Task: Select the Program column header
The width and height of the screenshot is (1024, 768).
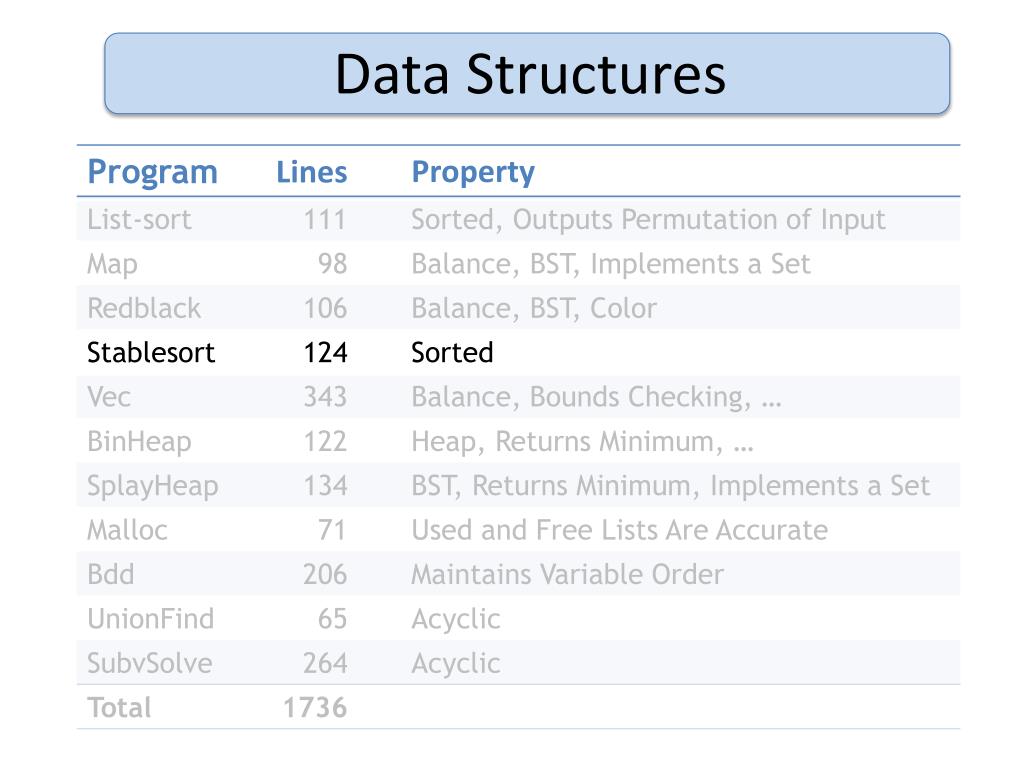Action: [153, 173]
